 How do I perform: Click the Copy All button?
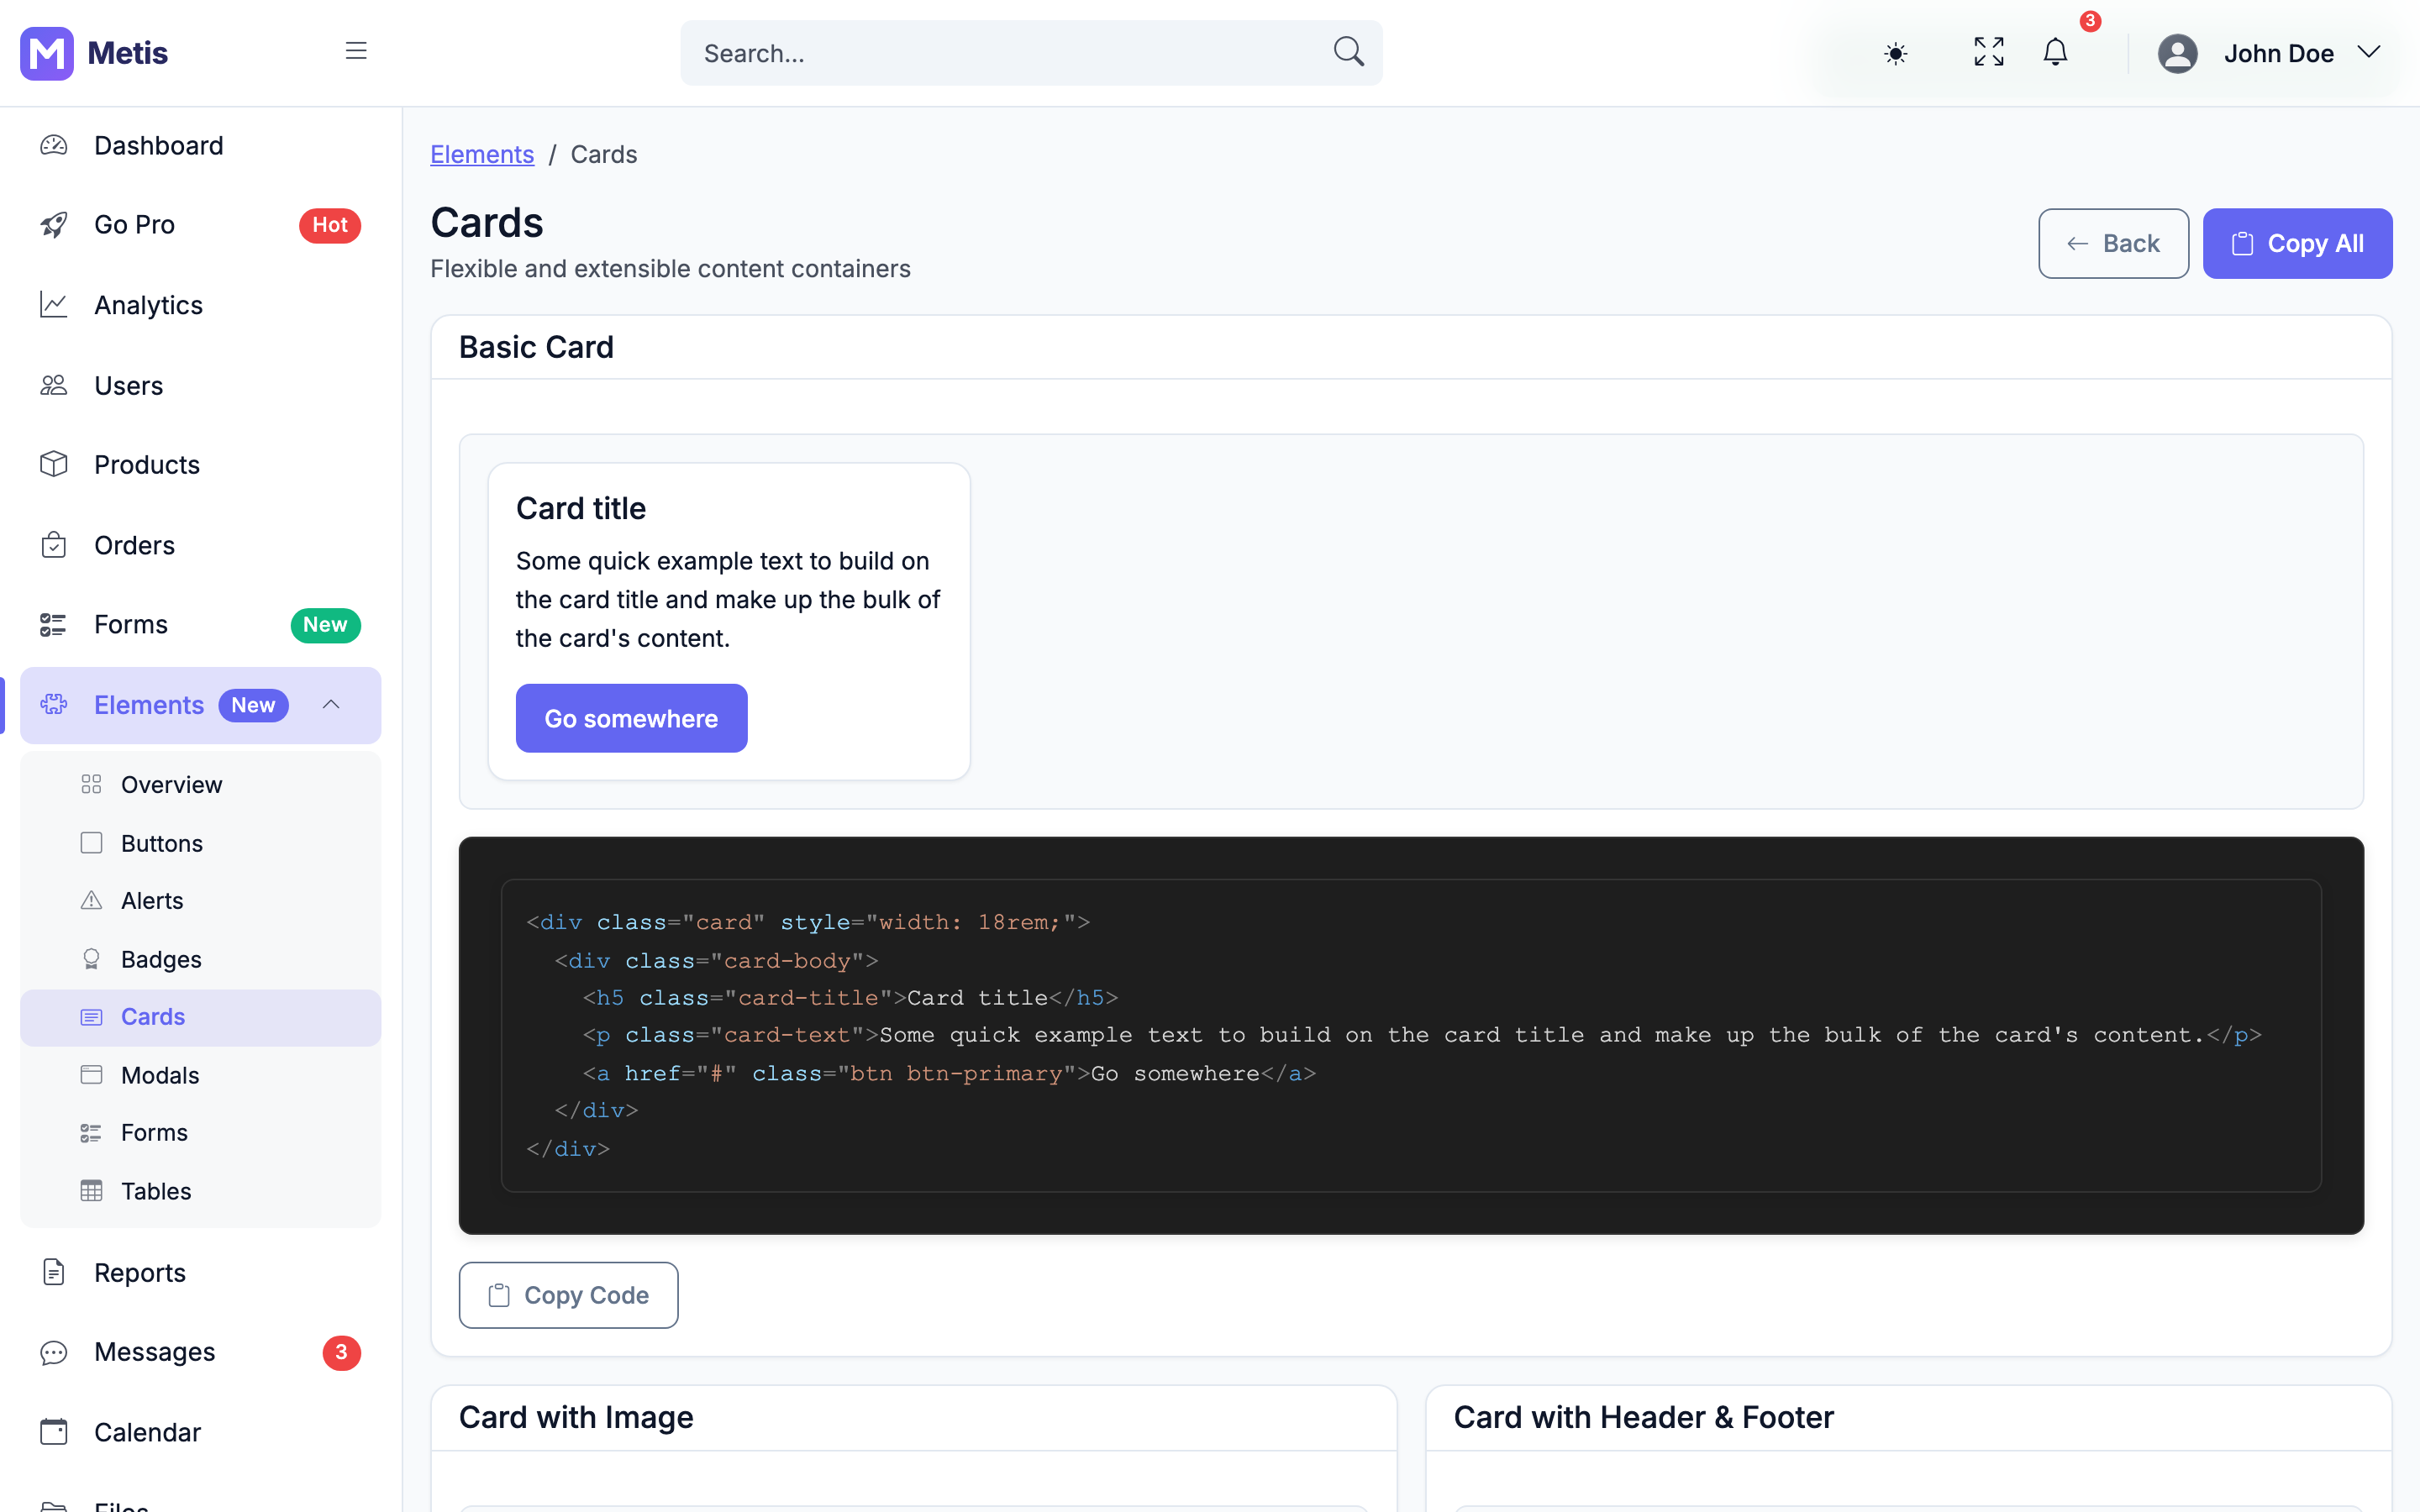click(x=2297, y=244)
